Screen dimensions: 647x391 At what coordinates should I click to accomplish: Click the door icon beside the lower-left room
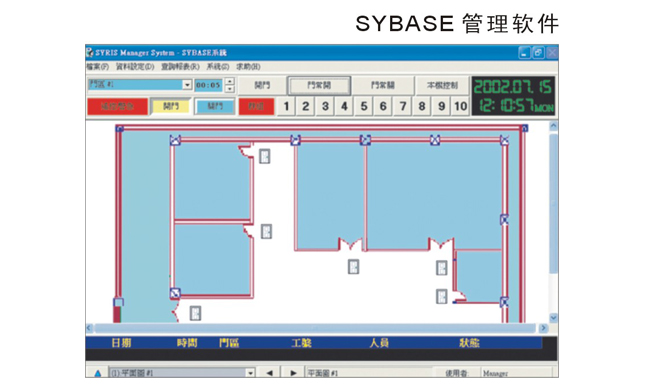(267, 231)
